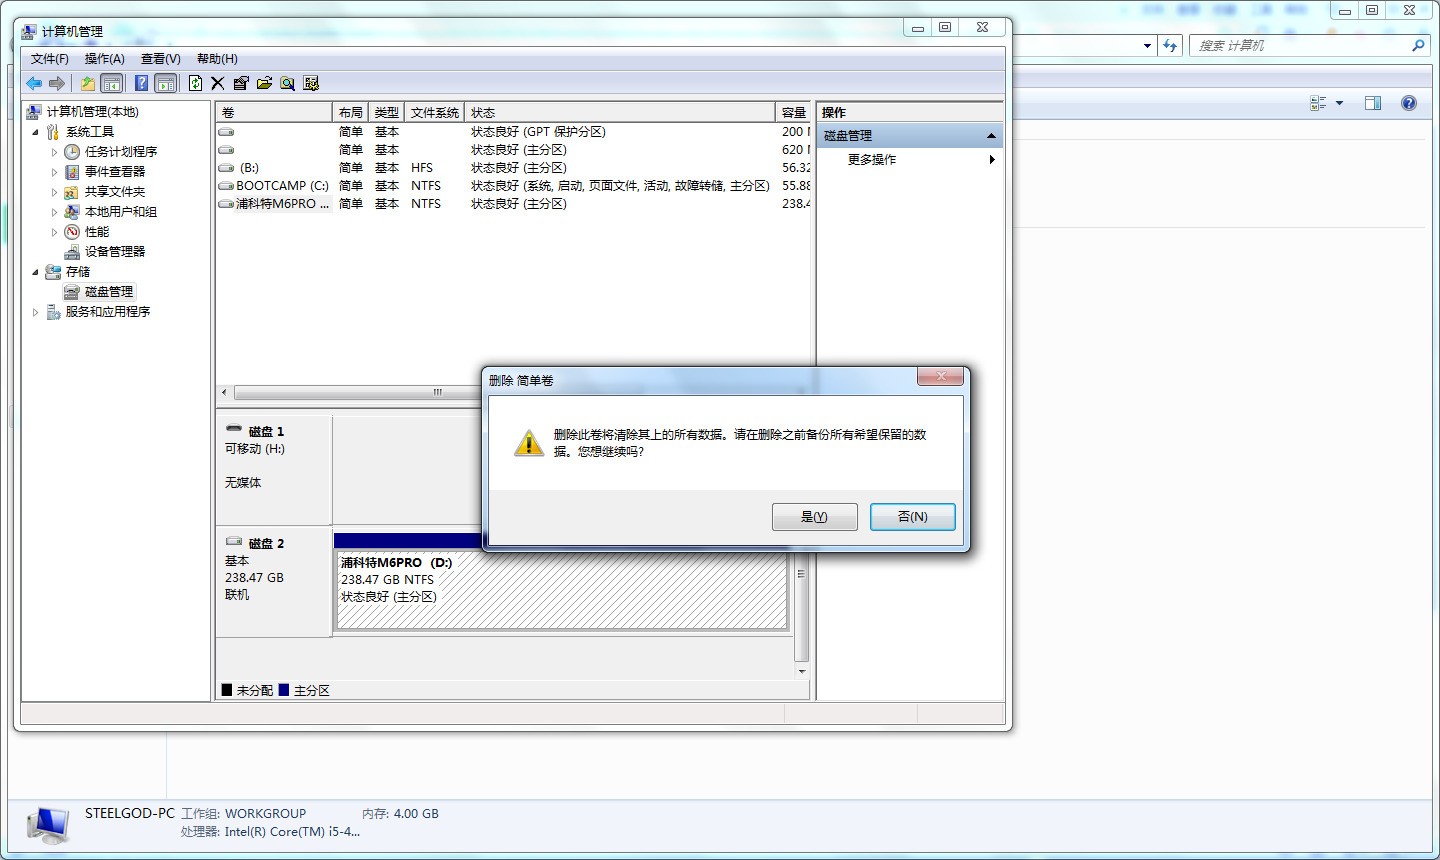Screen dimensions: 1440x860
Task: Open the Explorer address bar dropdown arrow
Action: pyautogui.click(x=1147, y=45)
